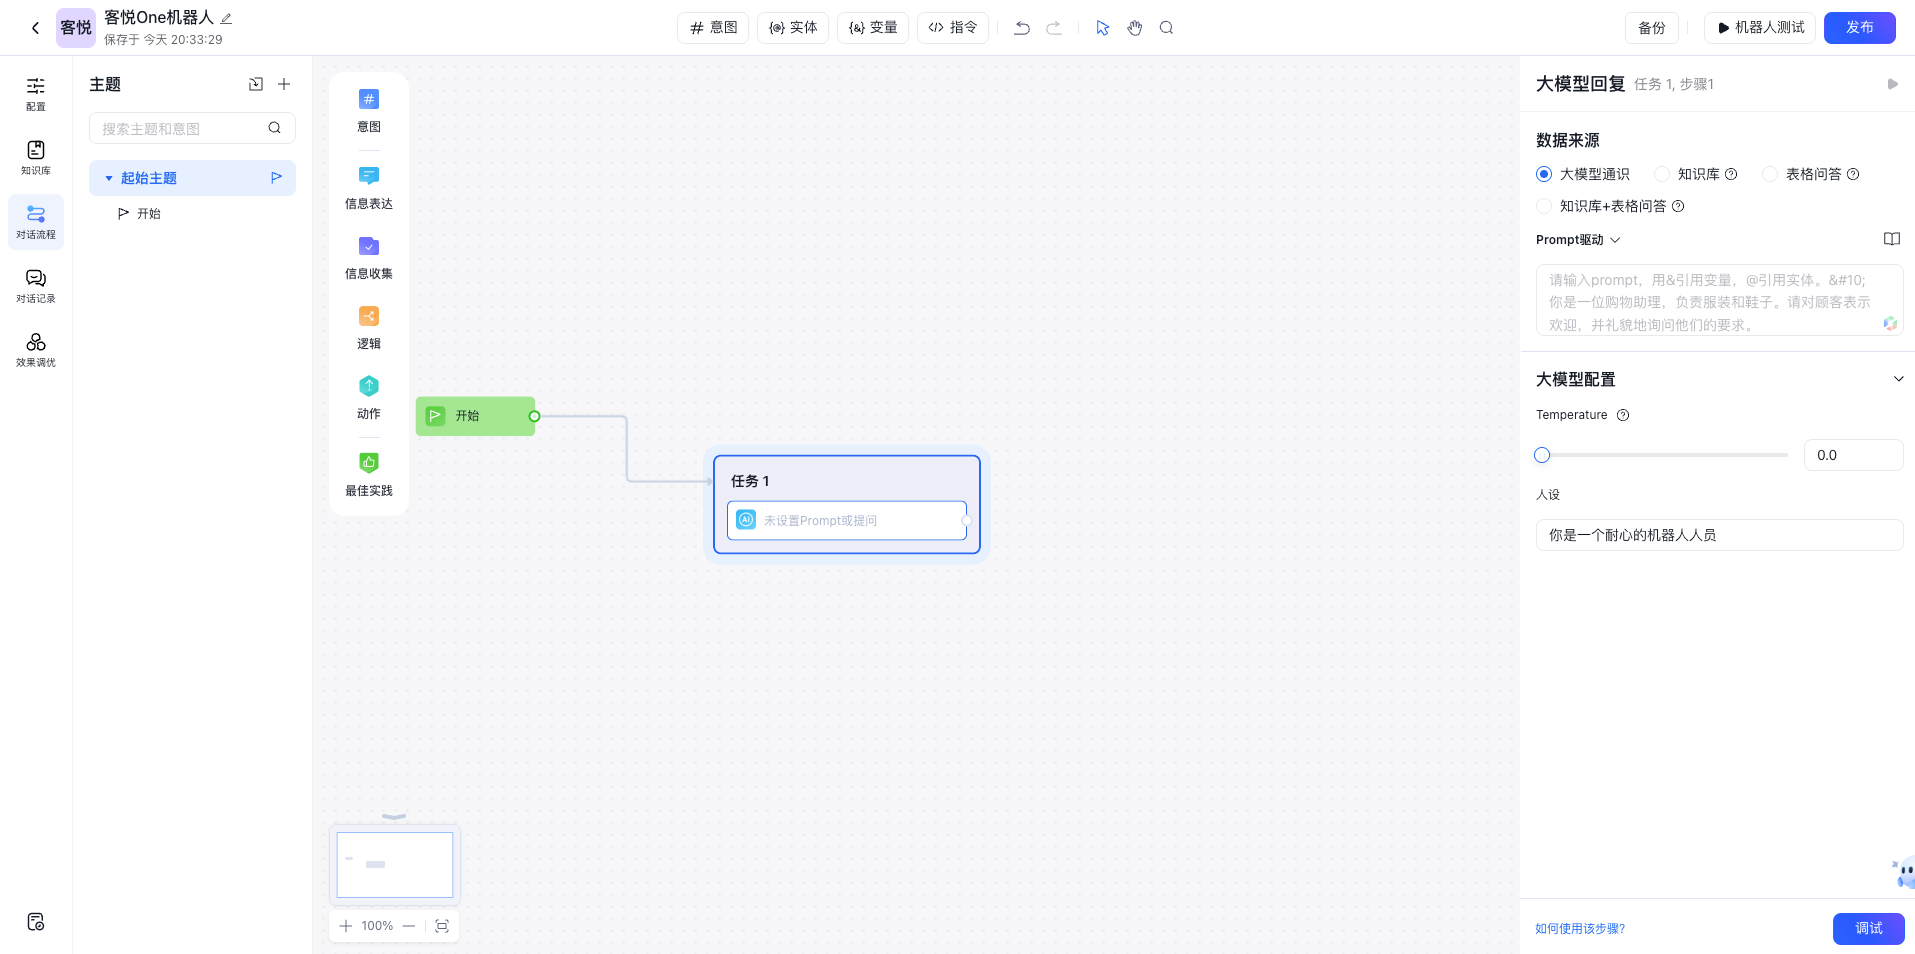Choose the 动作 node icon

pos(368,386)
